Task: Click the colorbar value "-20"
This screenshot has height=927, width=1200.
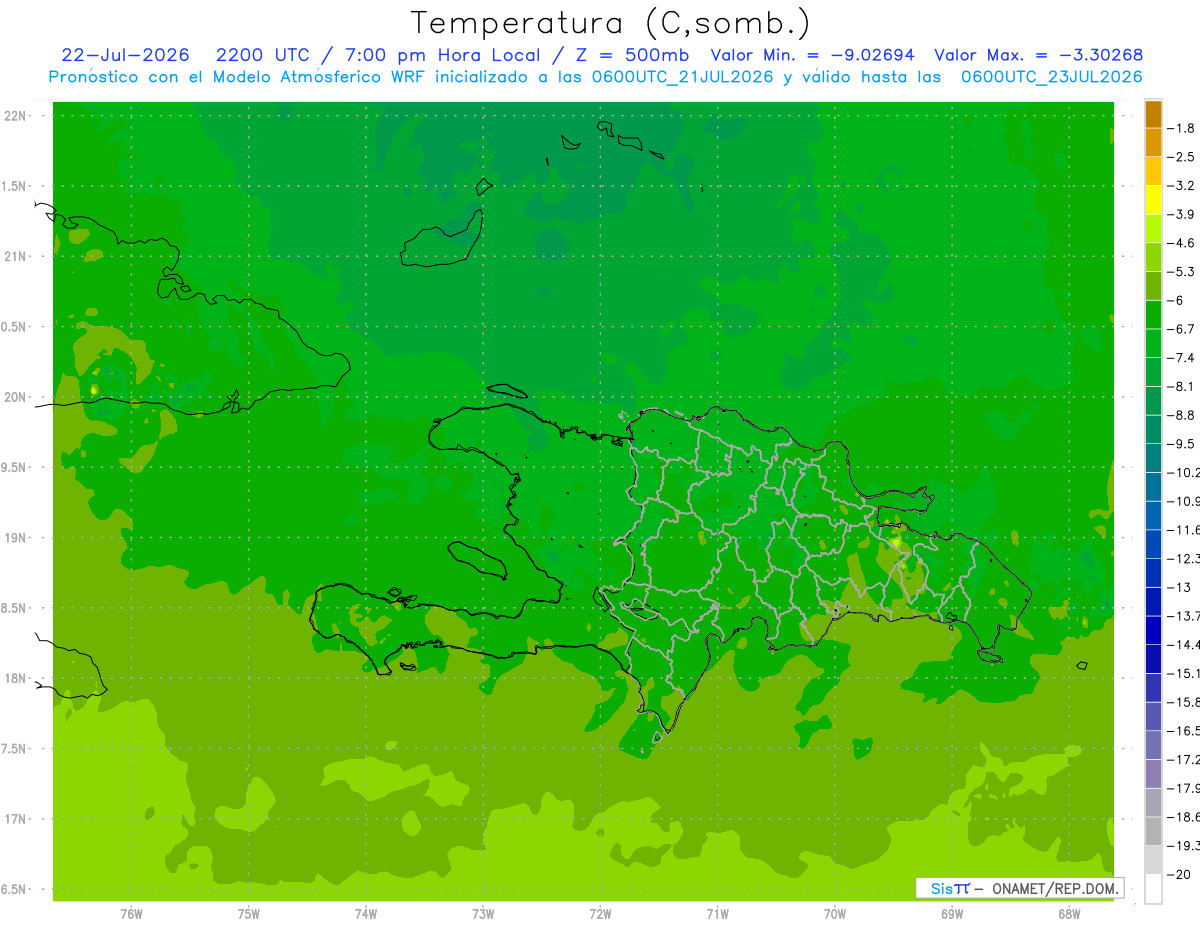Action: click(1180, 874)
